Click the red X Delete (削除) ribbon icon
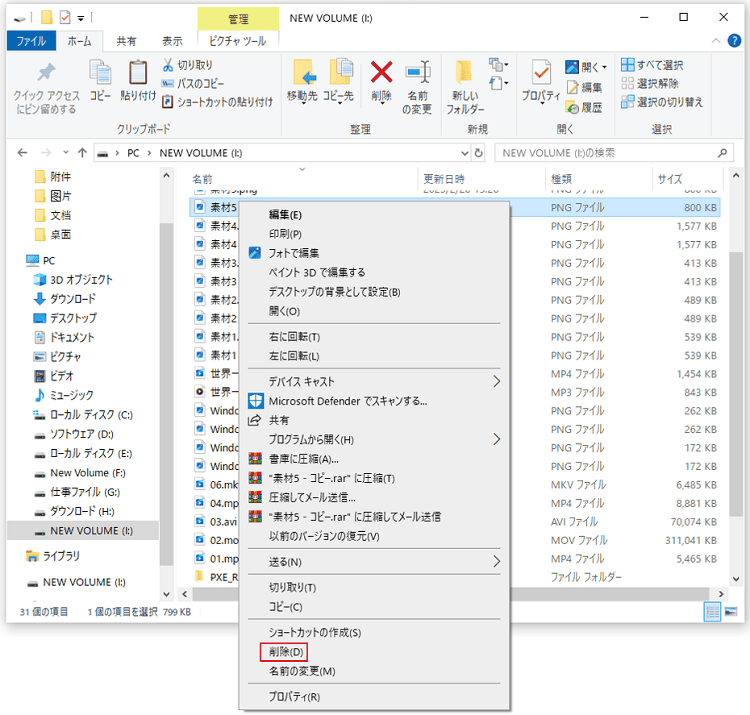Image resolution: width=750 pixels, height=715 pixels. click(381, 72)
